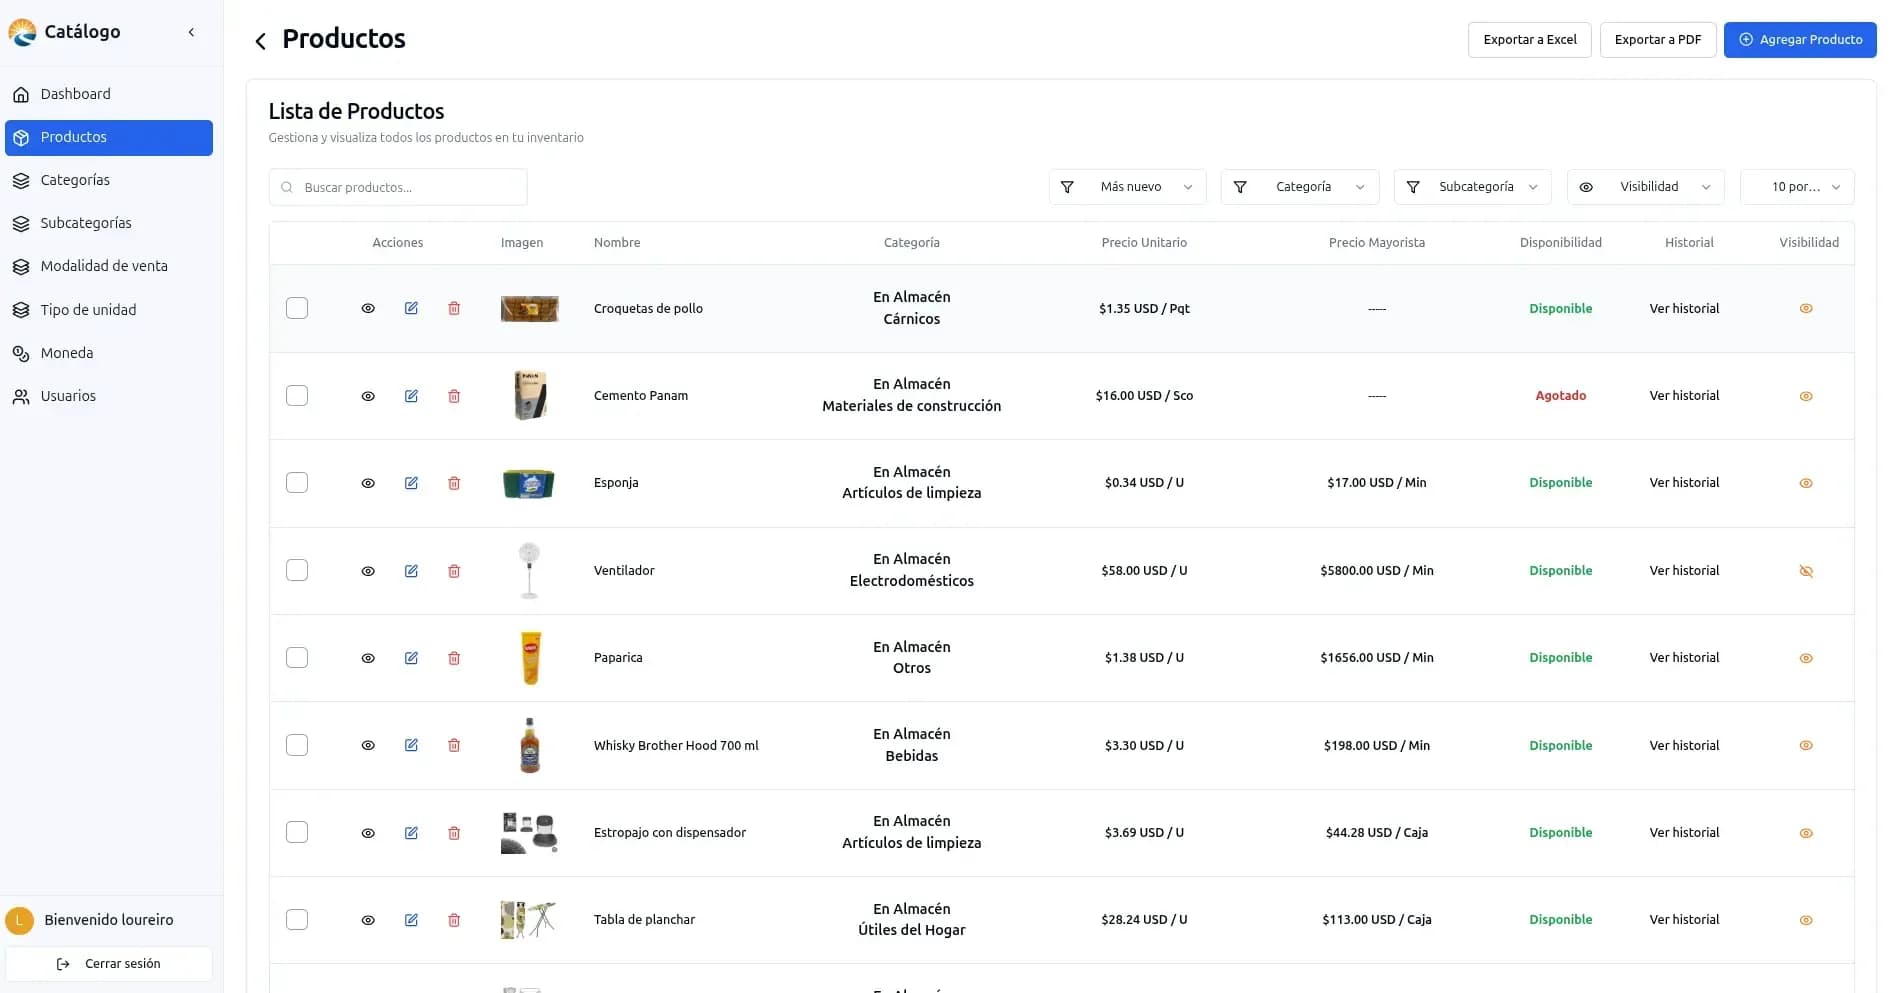Screen dimensions: 1898x993
Task: Open Modalidad de venta in sidebar
Action: [x=104, y=266]
